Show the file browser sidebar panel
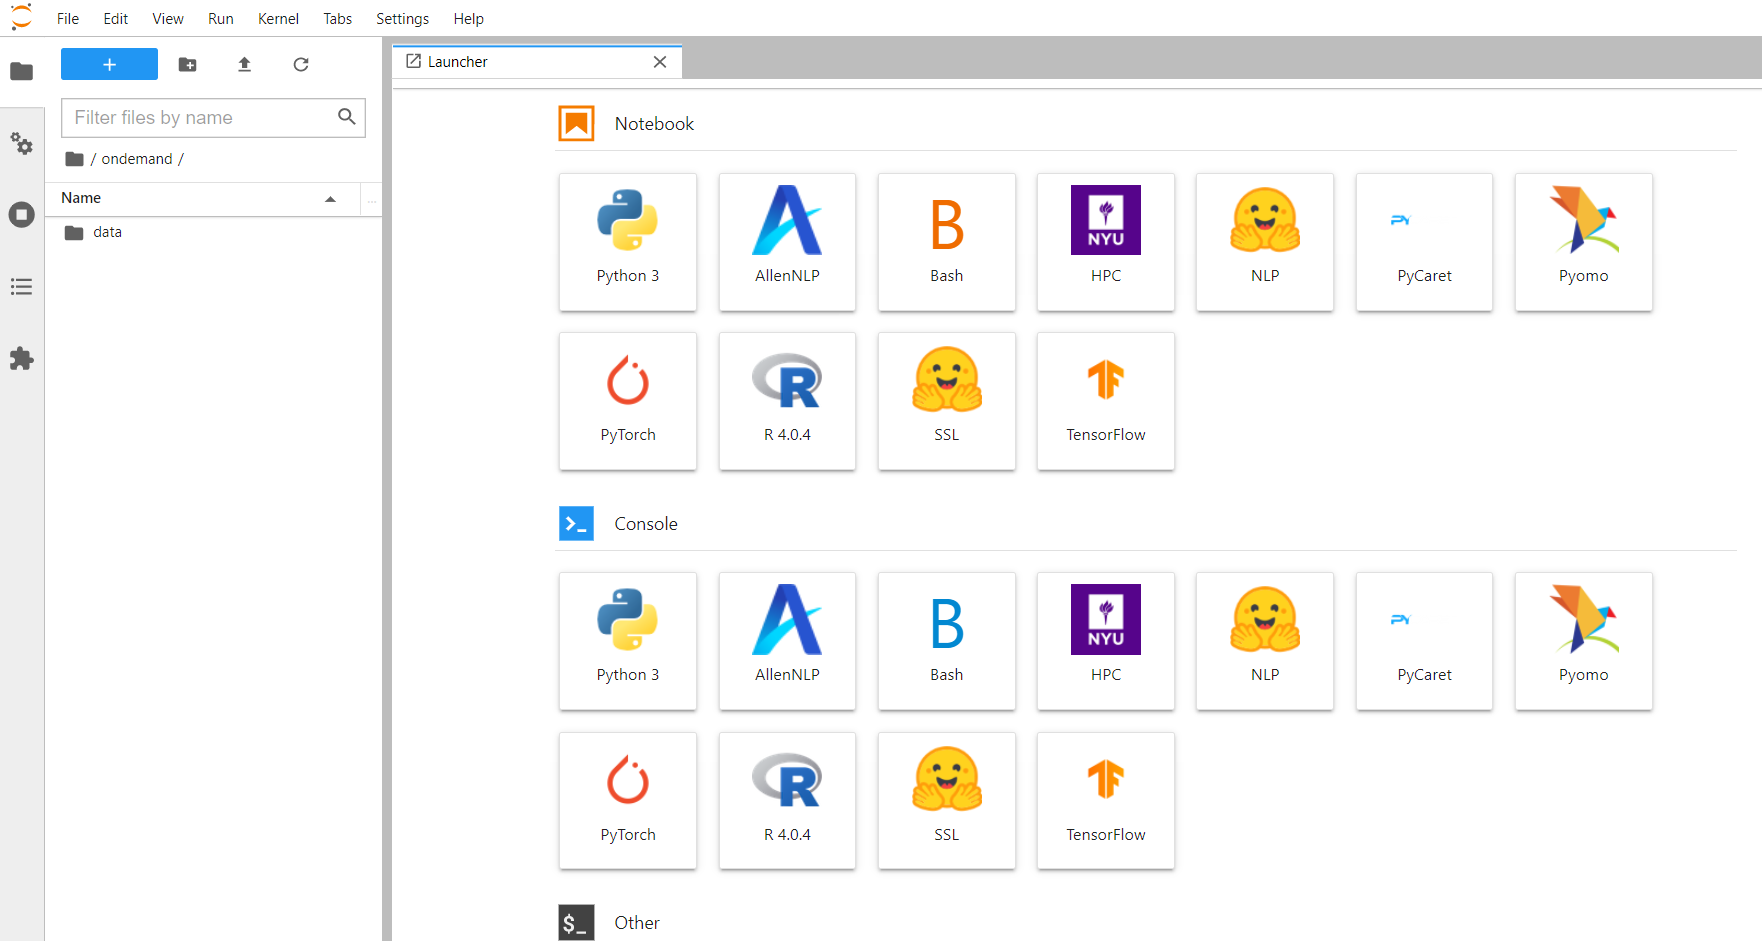The height and width of the screenshot is (941, 1762). tap(21, 71)
